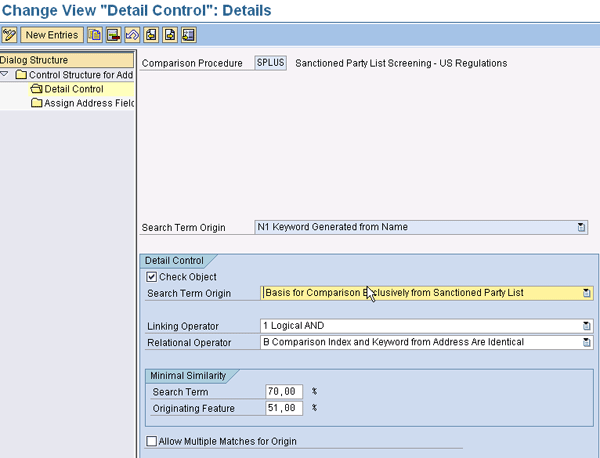Click the Delete entry toolbar icon
600x458 pixels.
coord(113,35)
